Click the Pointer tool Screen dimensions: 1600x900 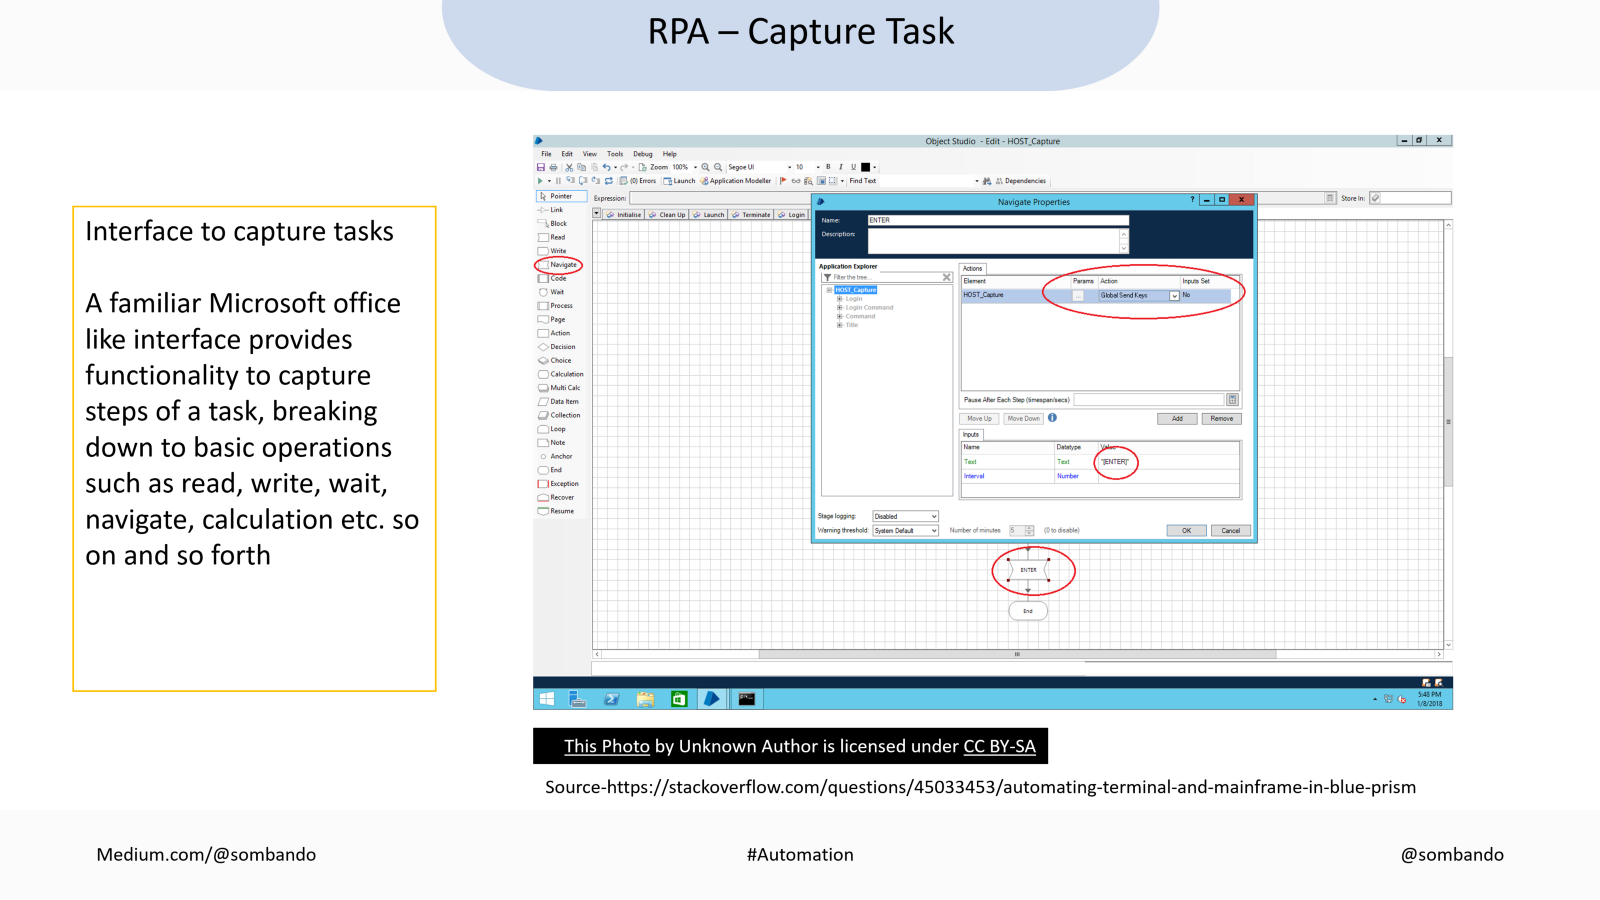[560, 196]
